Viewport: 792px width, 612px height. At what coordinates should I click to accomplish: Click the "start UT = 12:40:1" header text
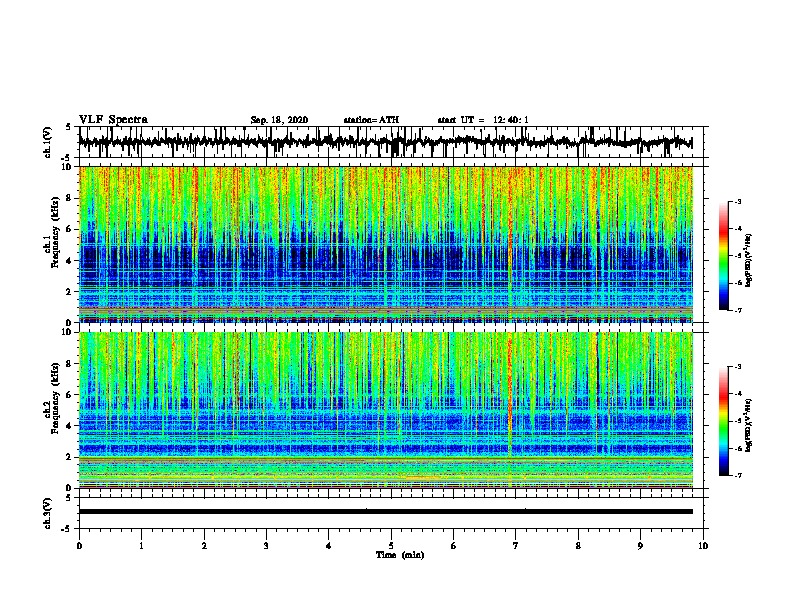482,120
